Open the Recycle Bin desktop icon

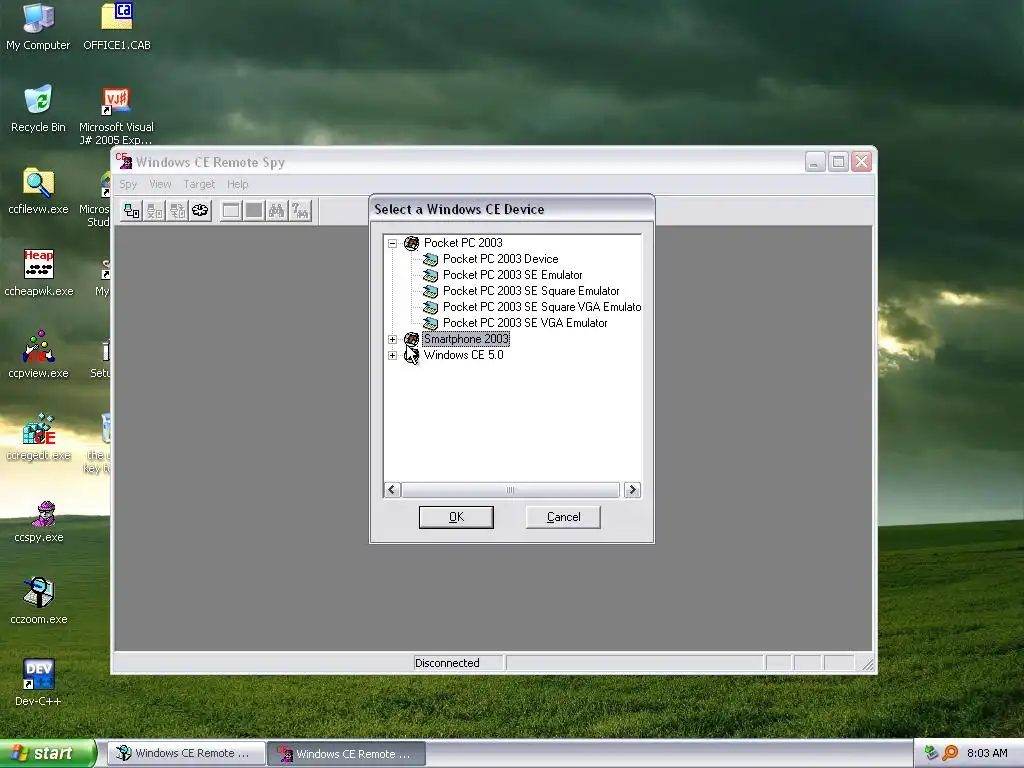(x=38, y=108)
